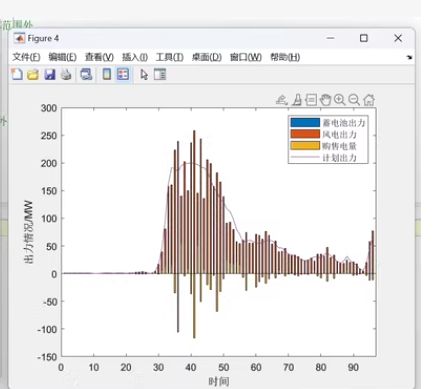Click the y-axis tick label -100
Screen dimensions: 434x389
pos(47,329)
